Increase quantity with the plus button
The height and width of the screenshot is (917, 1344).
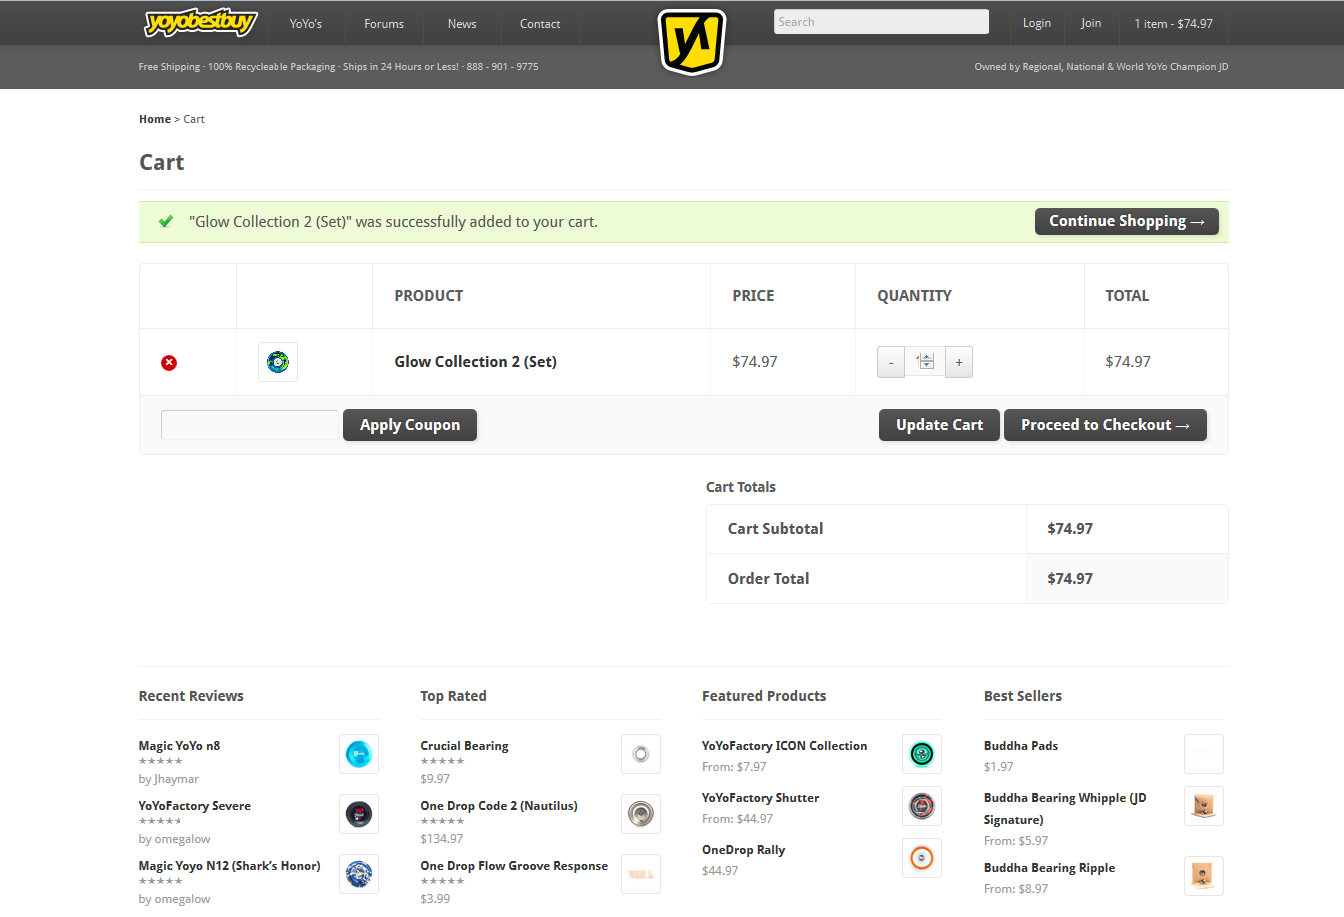[x=958, y=362]
